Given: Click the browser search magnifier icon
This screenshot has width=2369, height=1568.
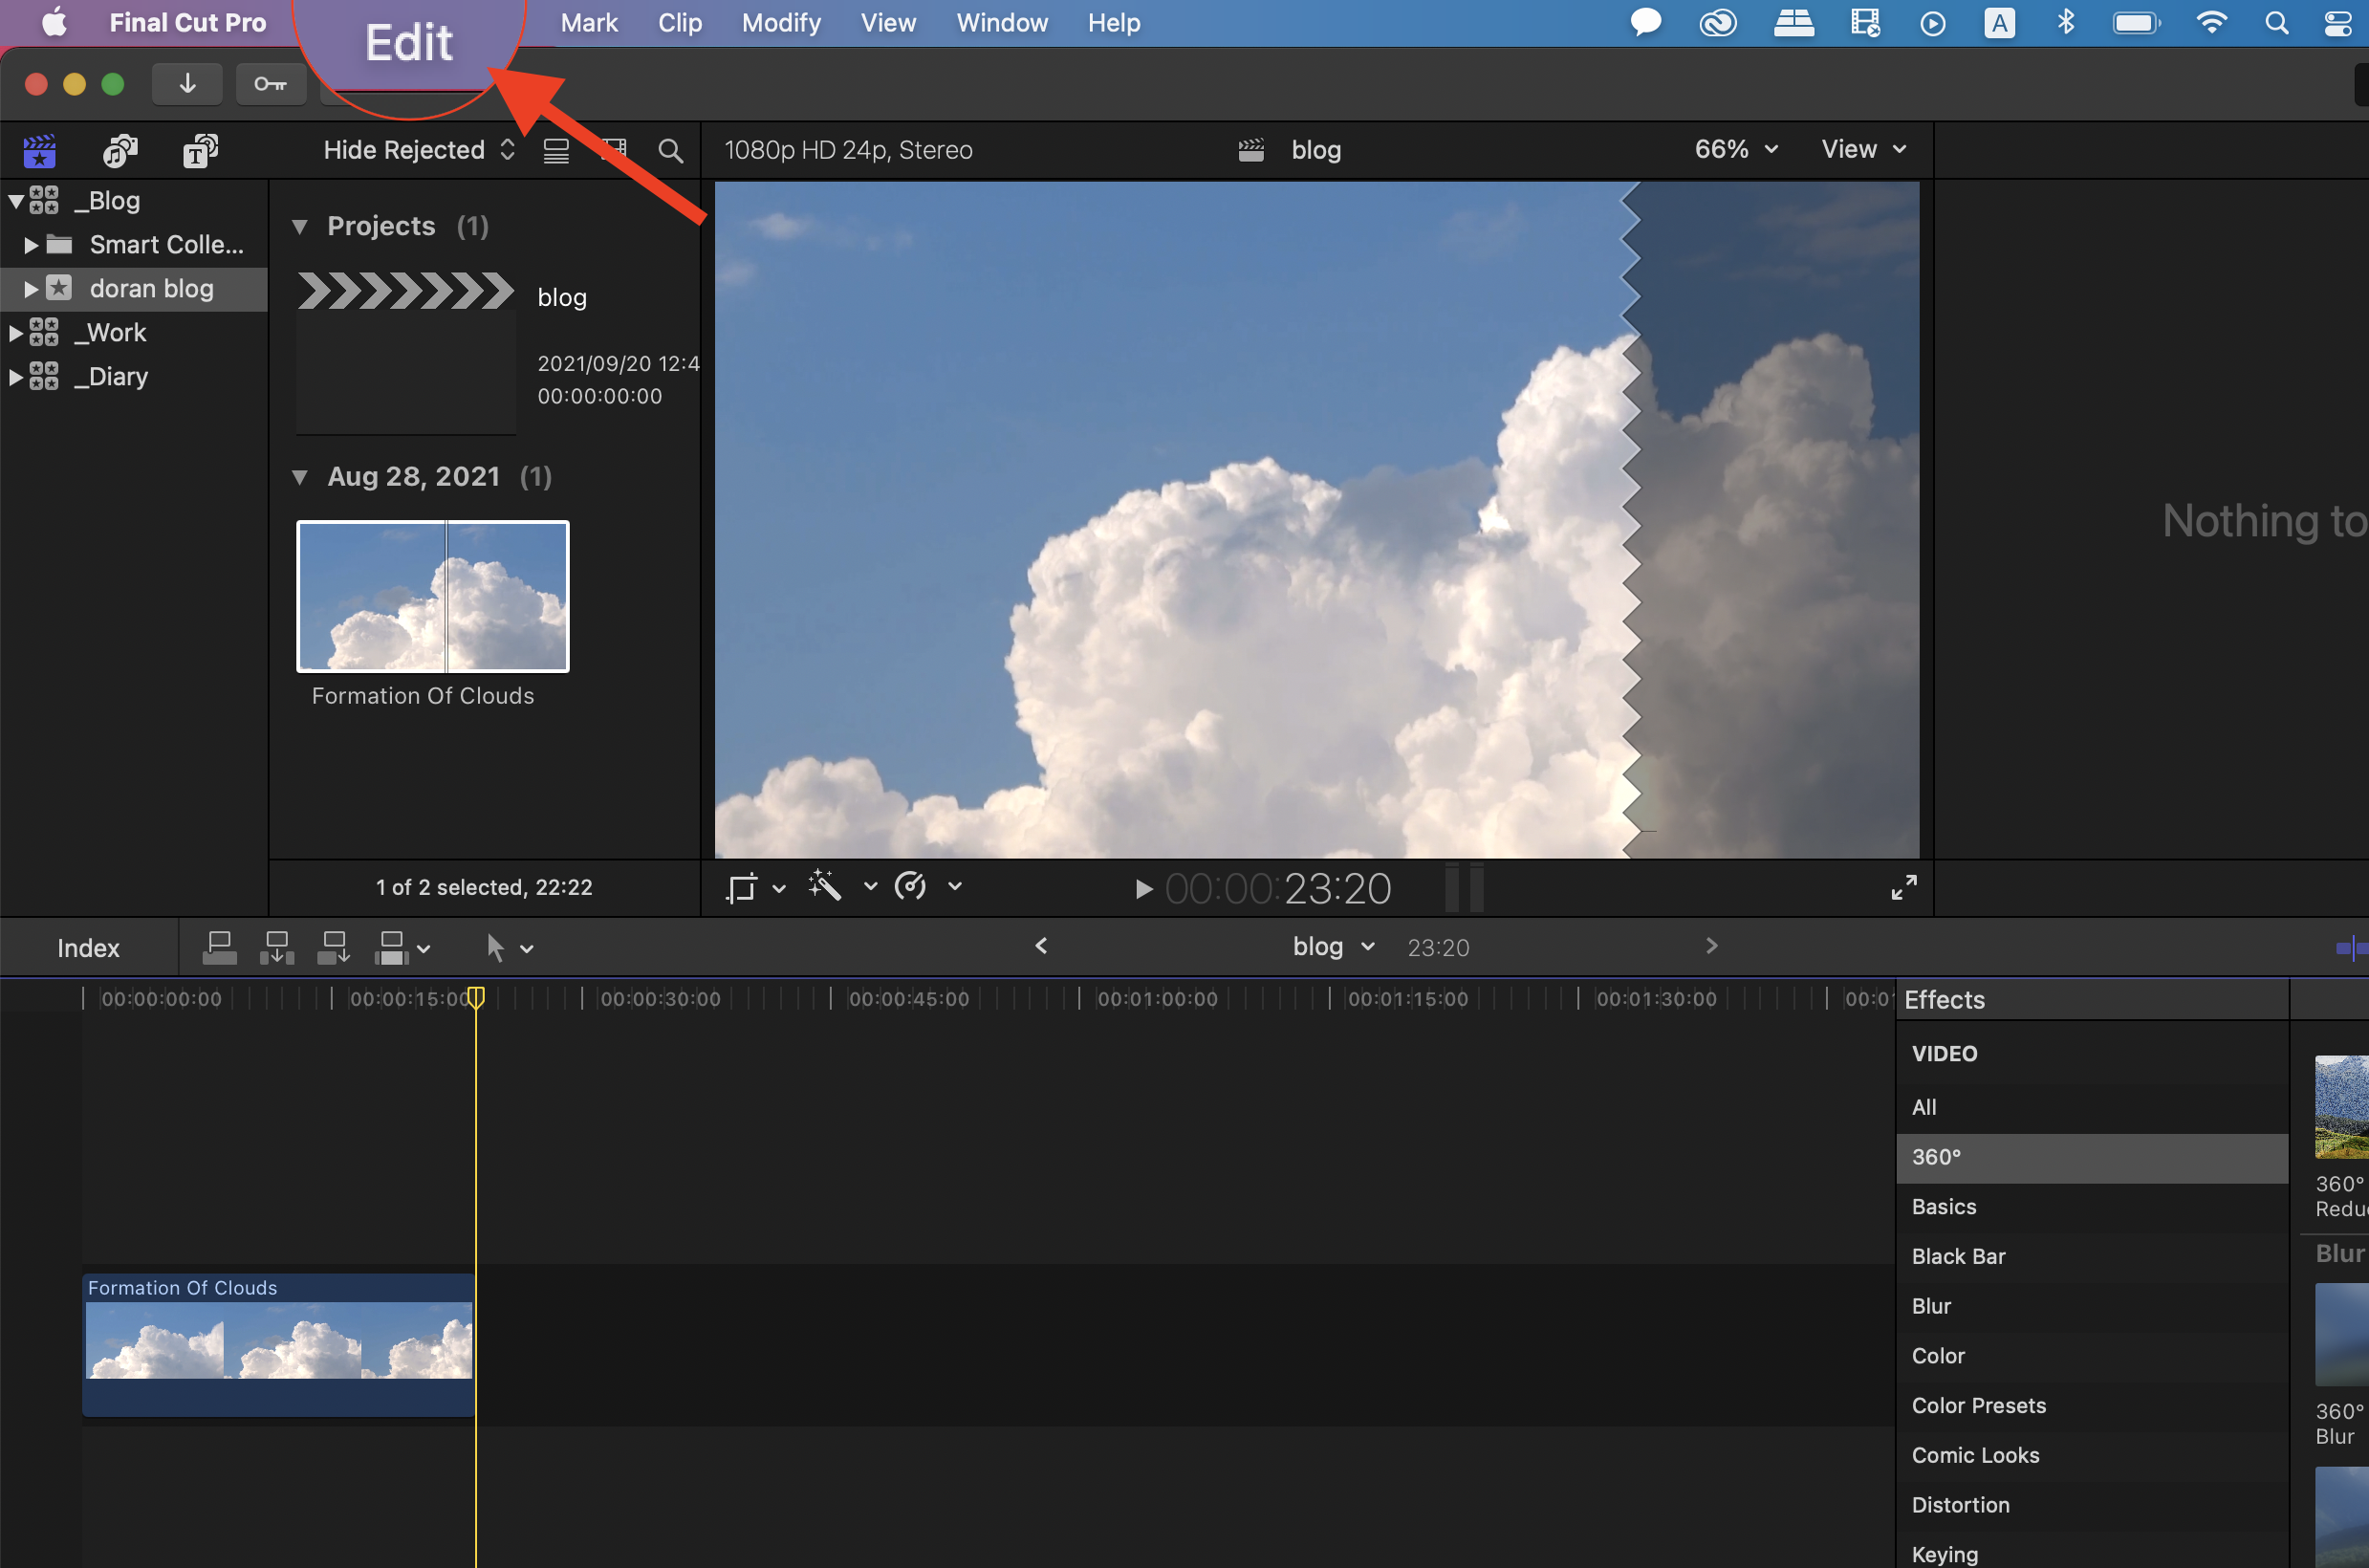Looking at the screenshot, I should coord(670,151).
